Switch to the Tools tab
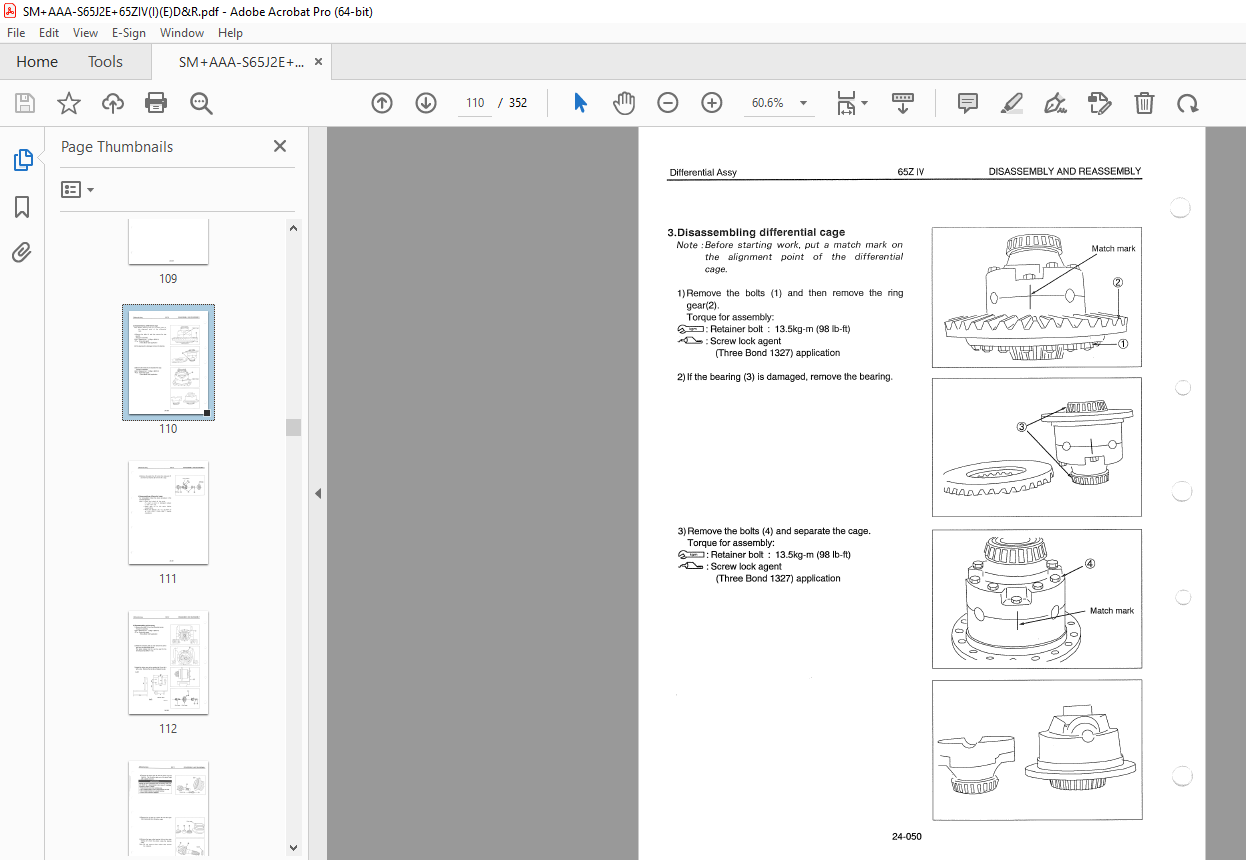1246x860 pixels. coord(105,61)
